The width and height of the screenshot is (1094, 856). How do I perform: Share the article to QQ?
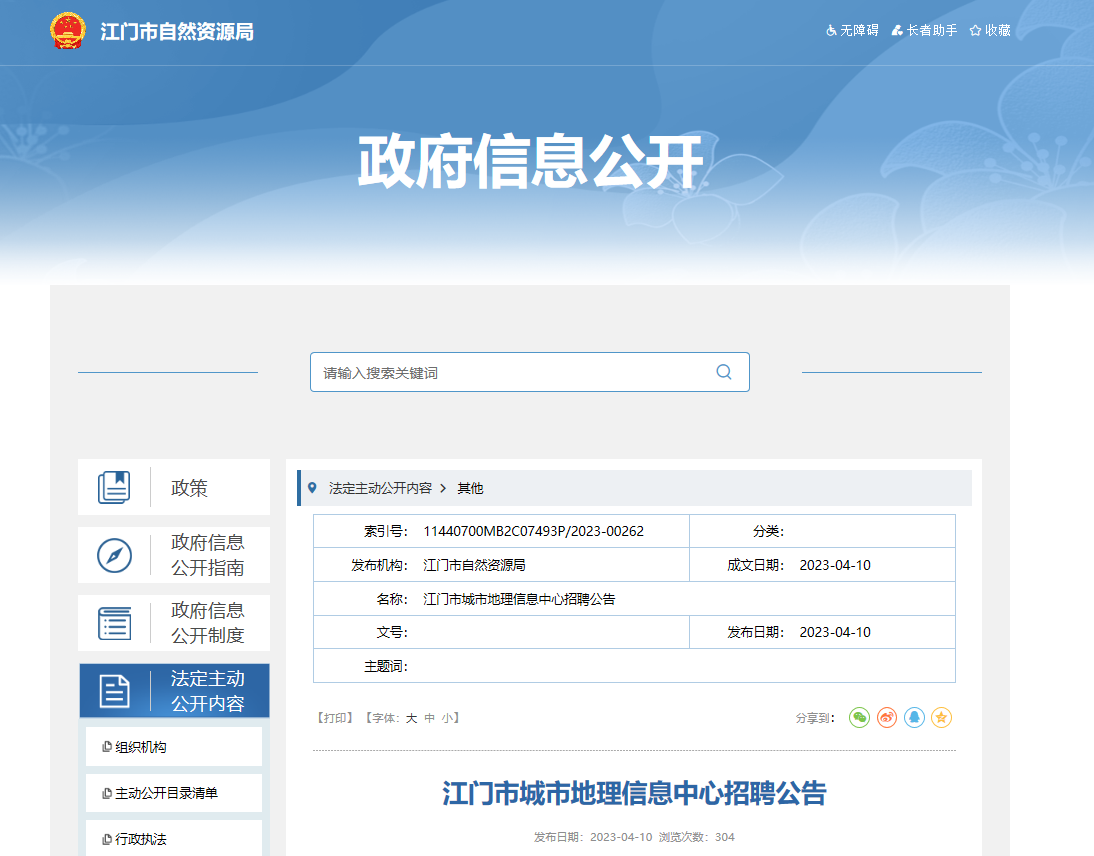point(914,717)
